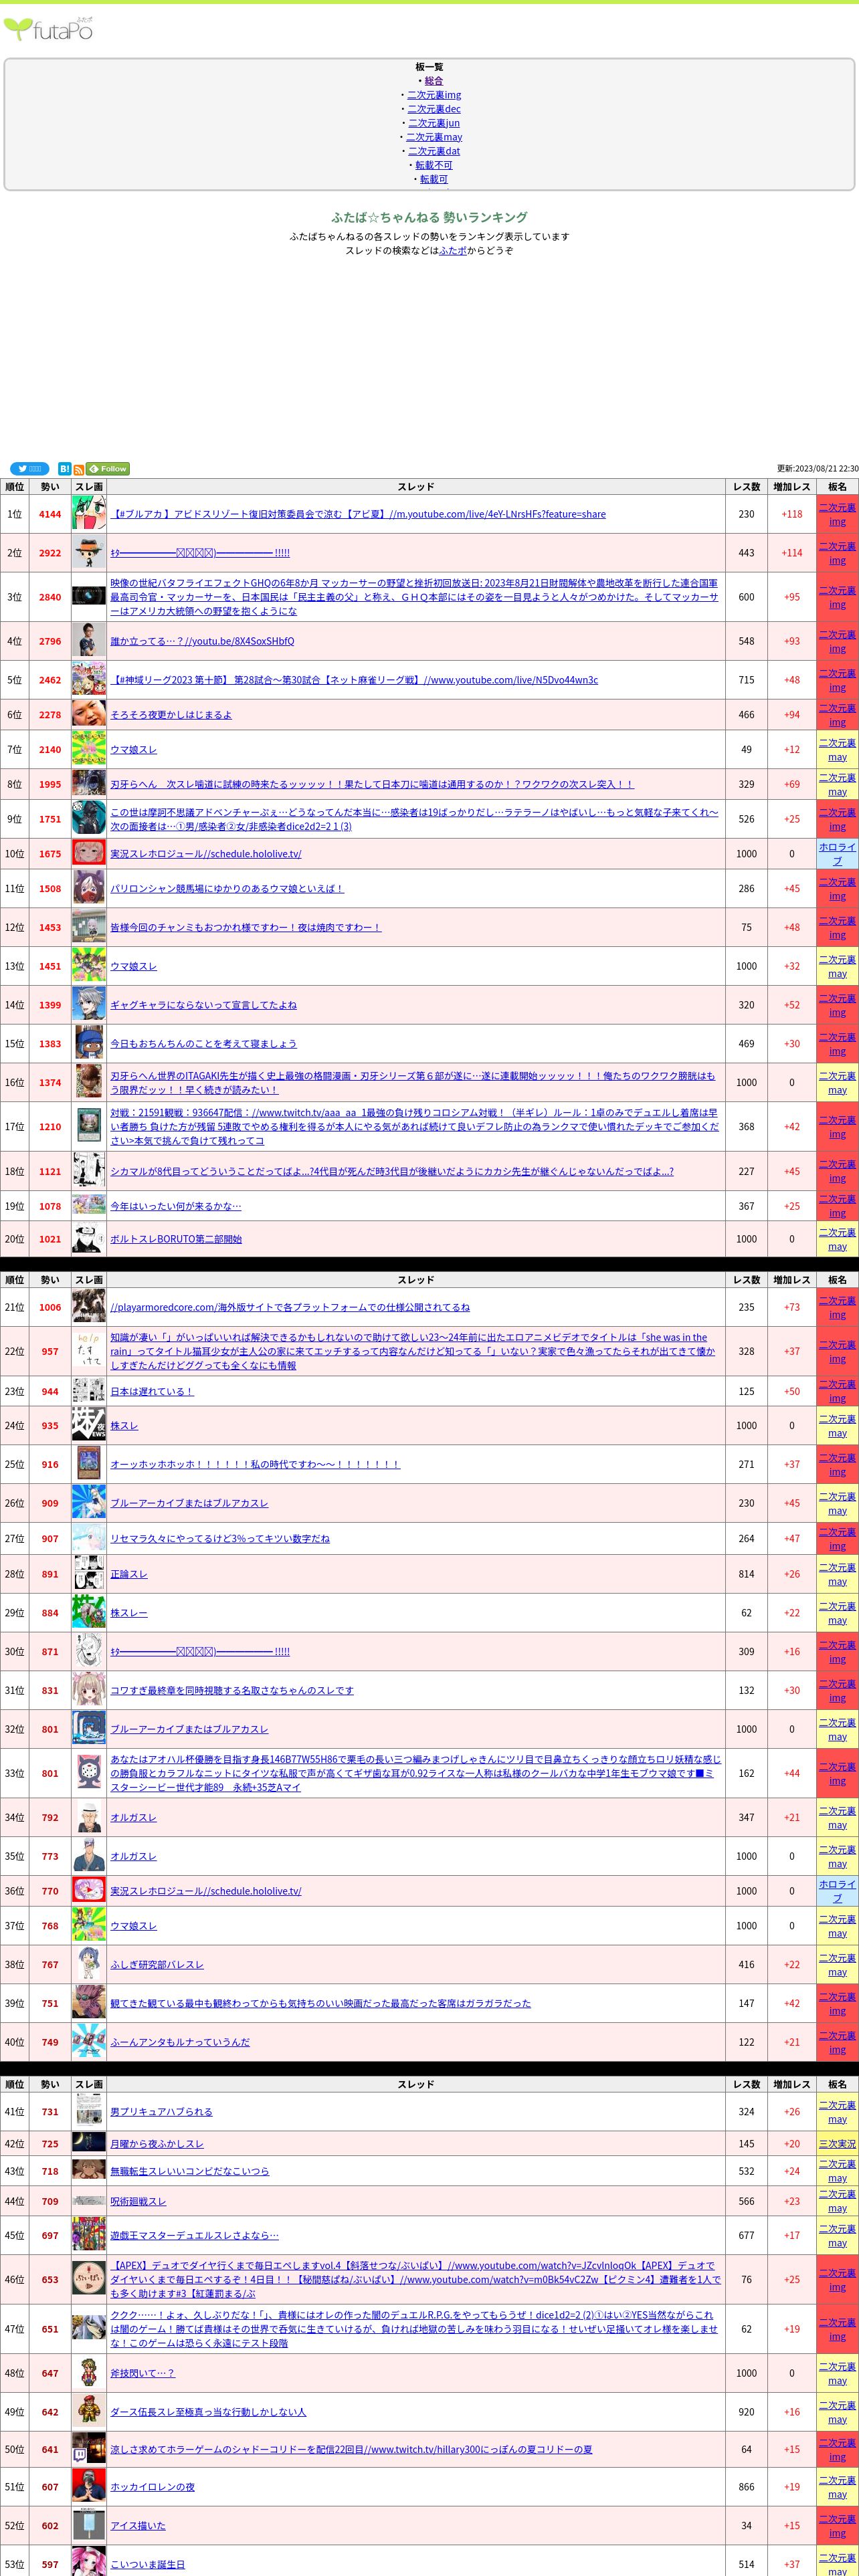Open そろそろ夜更かしはじまるよ thread
The image size is (859, 2576).
pyautogui.click(x=171, y=714)
